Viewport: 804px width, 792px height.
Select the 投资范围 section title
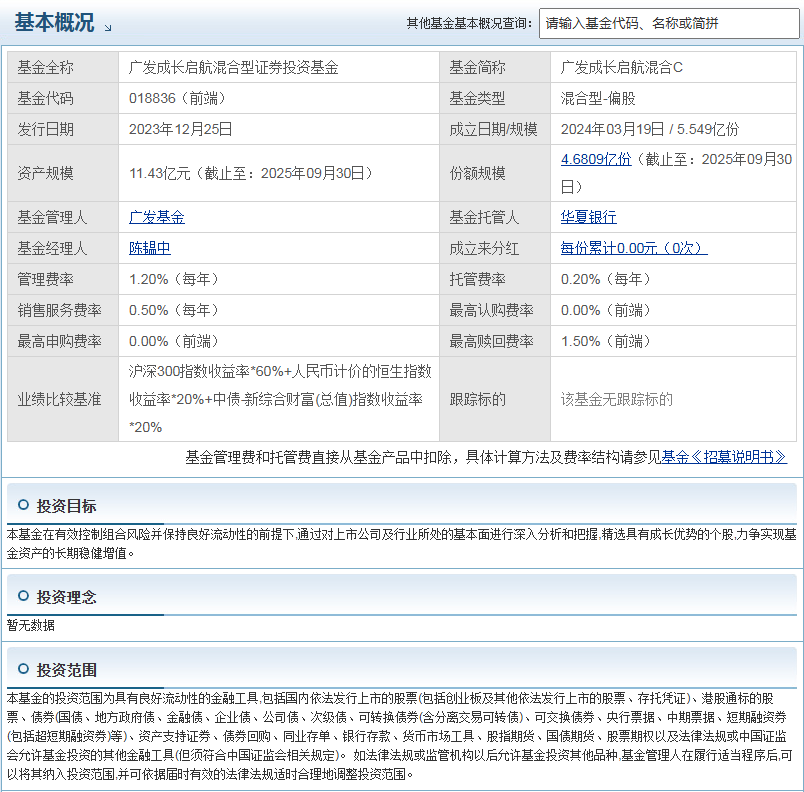[x=66, y=669]
